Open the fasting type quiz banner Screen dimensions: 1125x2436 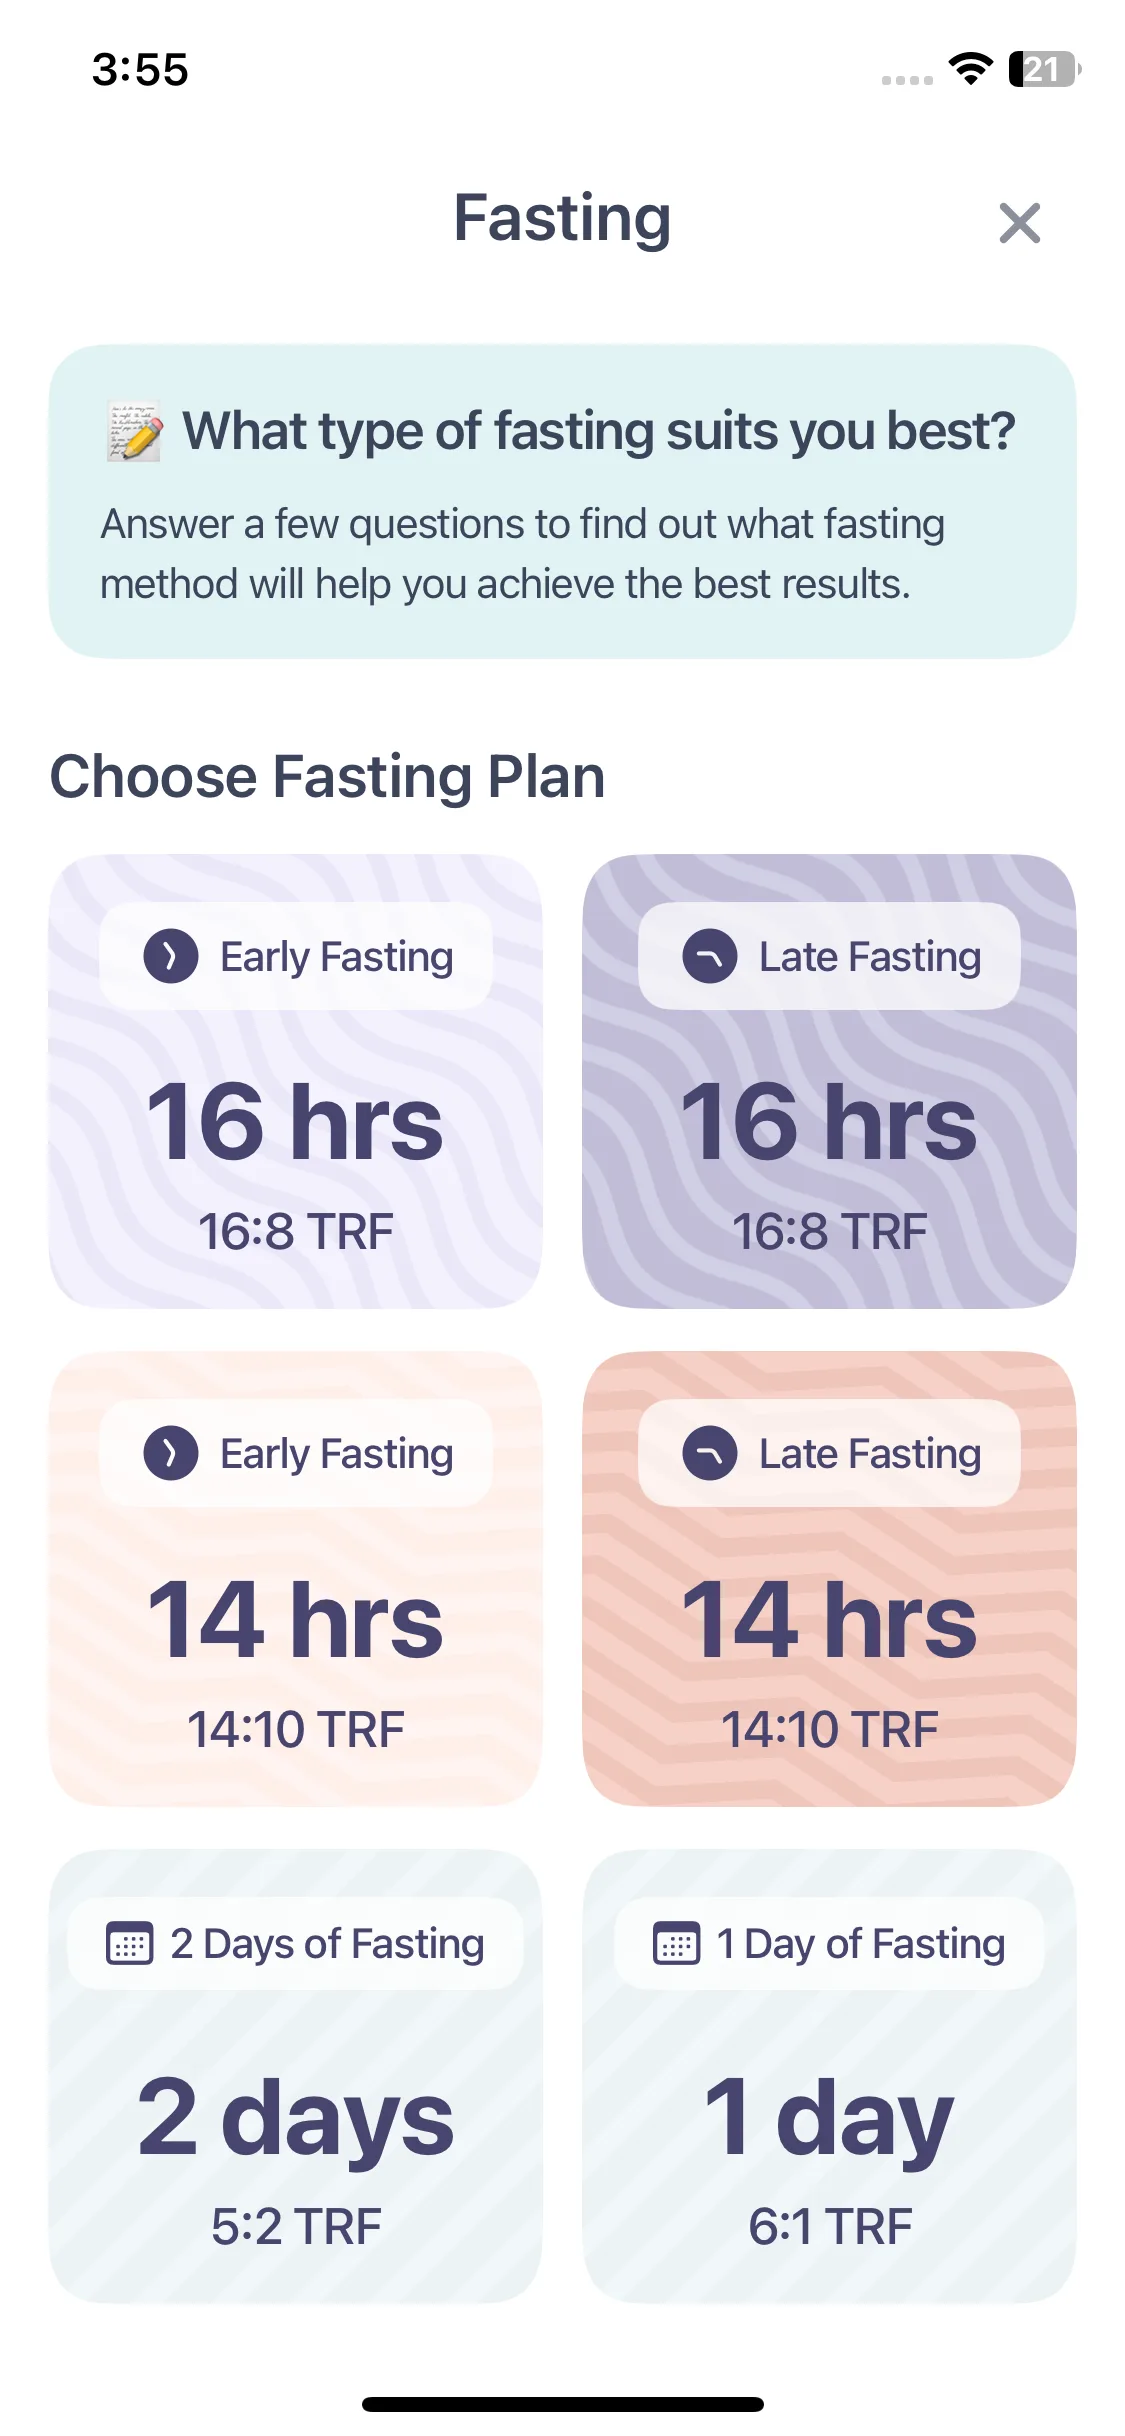[x=562, y=501]
